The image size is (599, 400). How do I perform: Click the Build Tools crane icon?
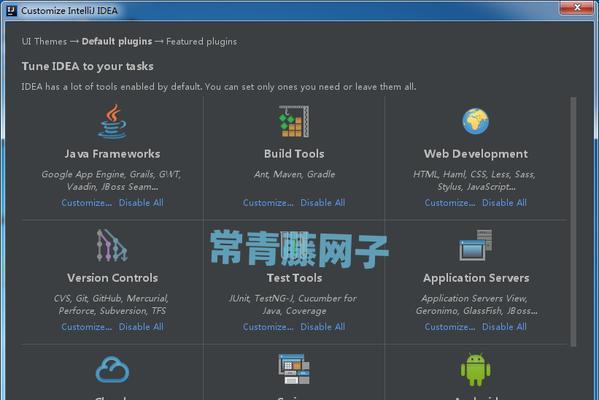click(294, 121)
